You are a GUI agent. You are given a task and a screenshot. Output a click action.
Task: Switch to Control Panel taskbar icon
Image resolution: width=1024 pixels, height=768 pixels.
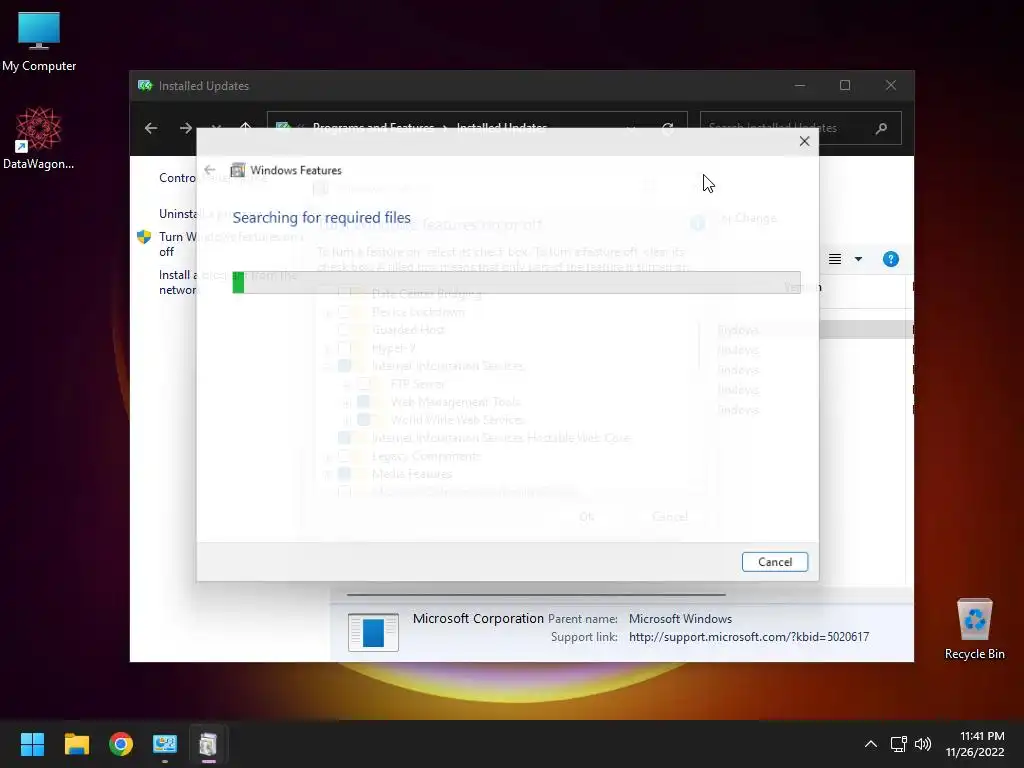point(165,744)
